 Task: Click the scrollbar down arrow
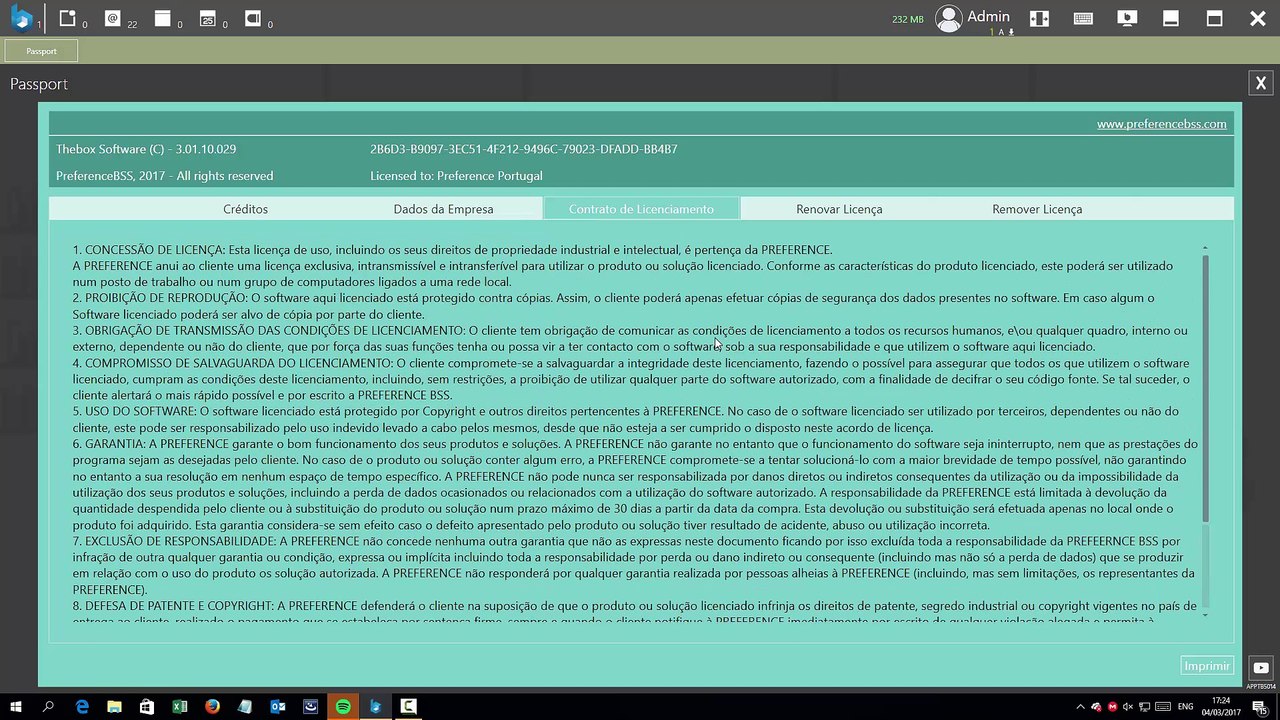coord(1205,615)
